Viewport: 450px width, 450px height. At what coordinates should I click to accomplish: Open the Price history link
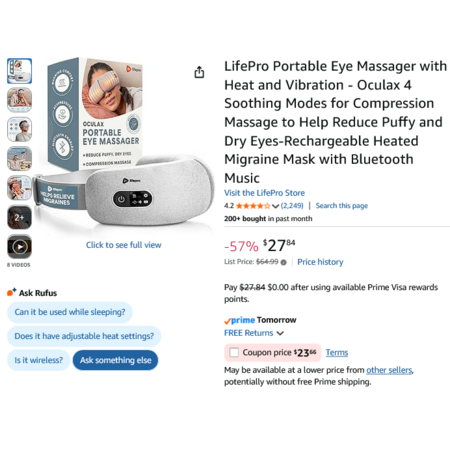pos(320,262)
